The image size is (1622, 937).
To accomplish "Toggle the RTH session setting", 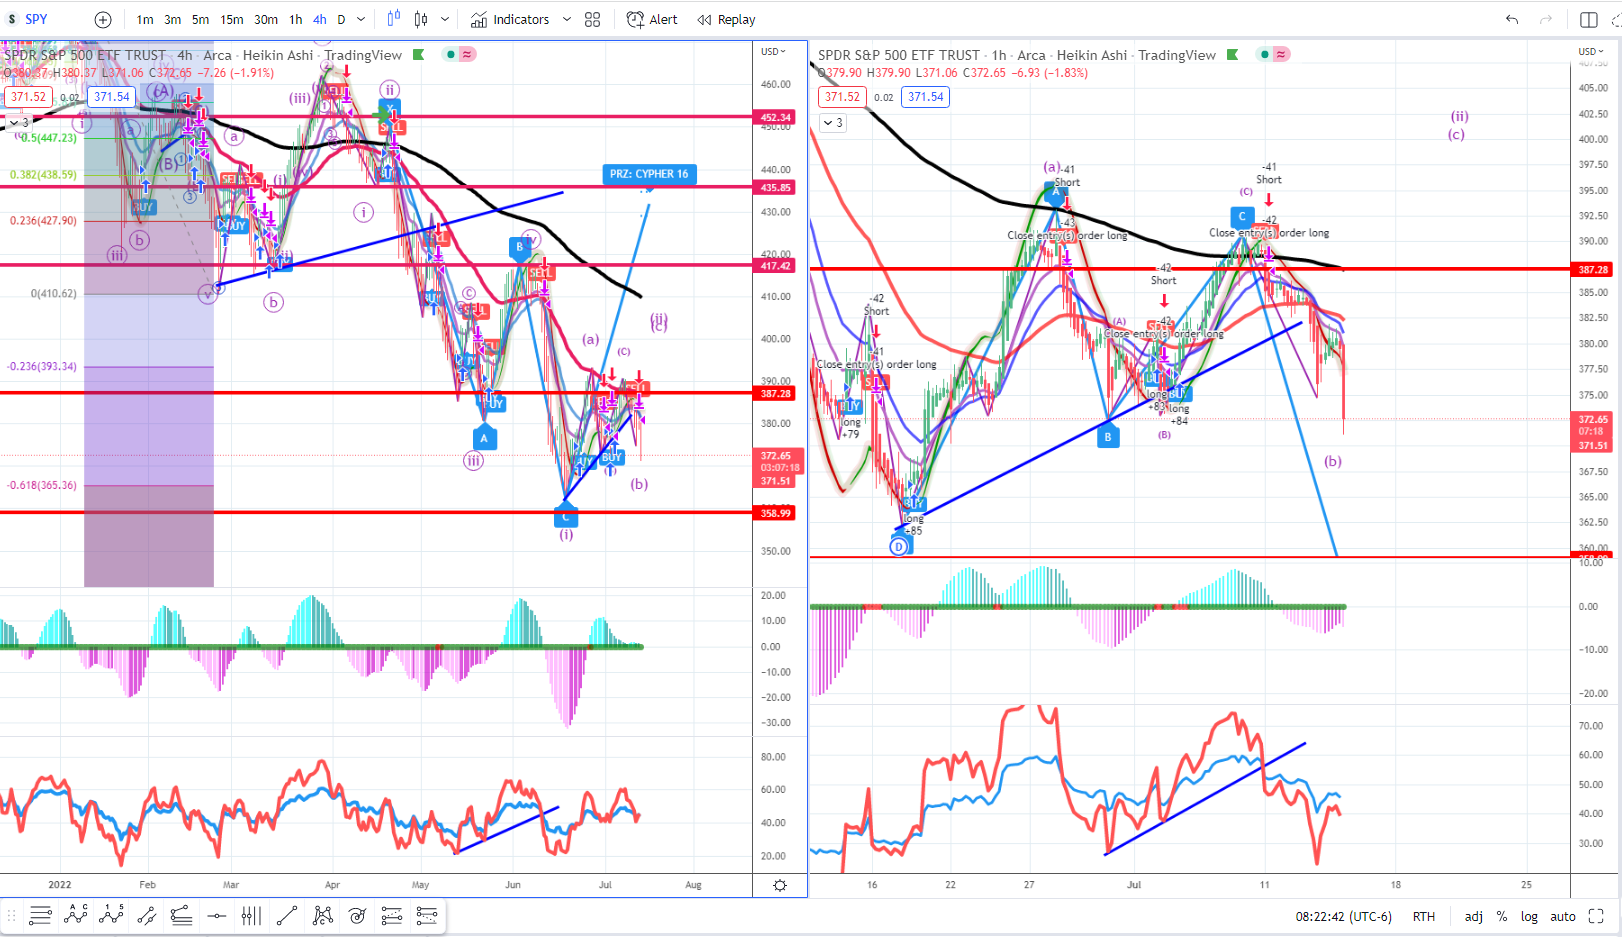I will click(1423, 916).
